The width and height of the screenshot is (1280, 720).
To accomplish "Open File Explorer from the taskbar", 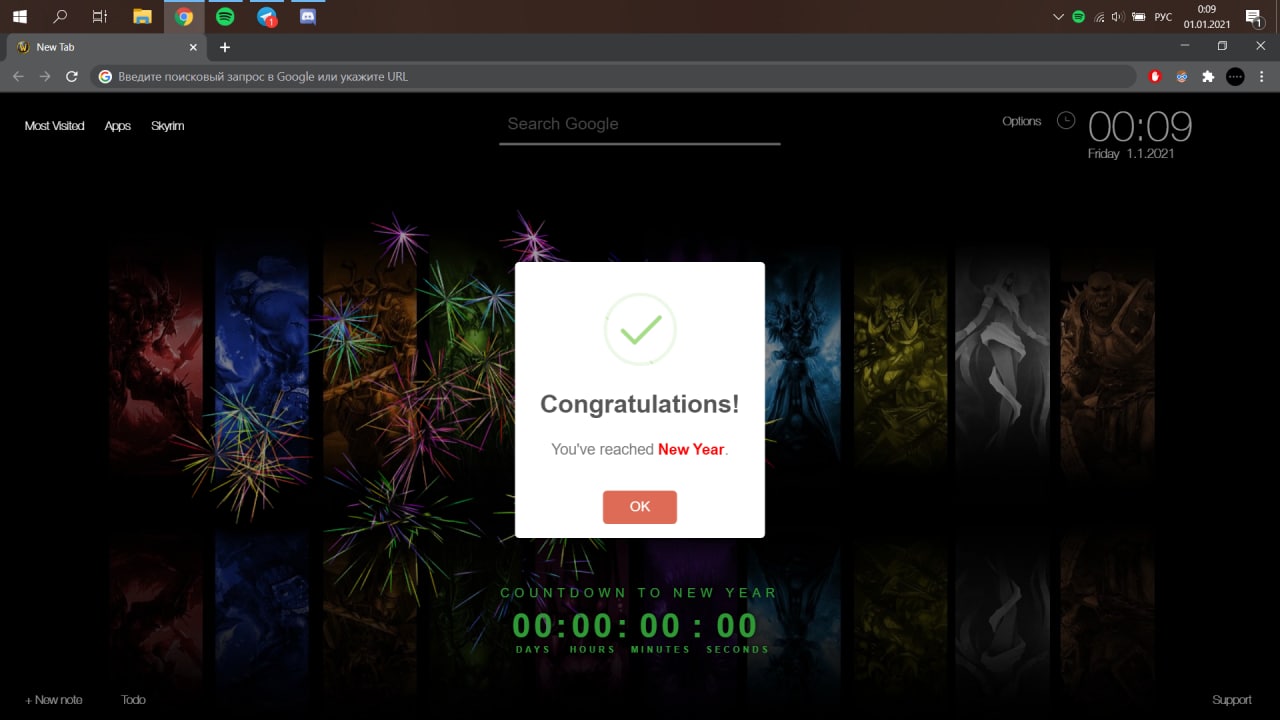I will 142,16.
